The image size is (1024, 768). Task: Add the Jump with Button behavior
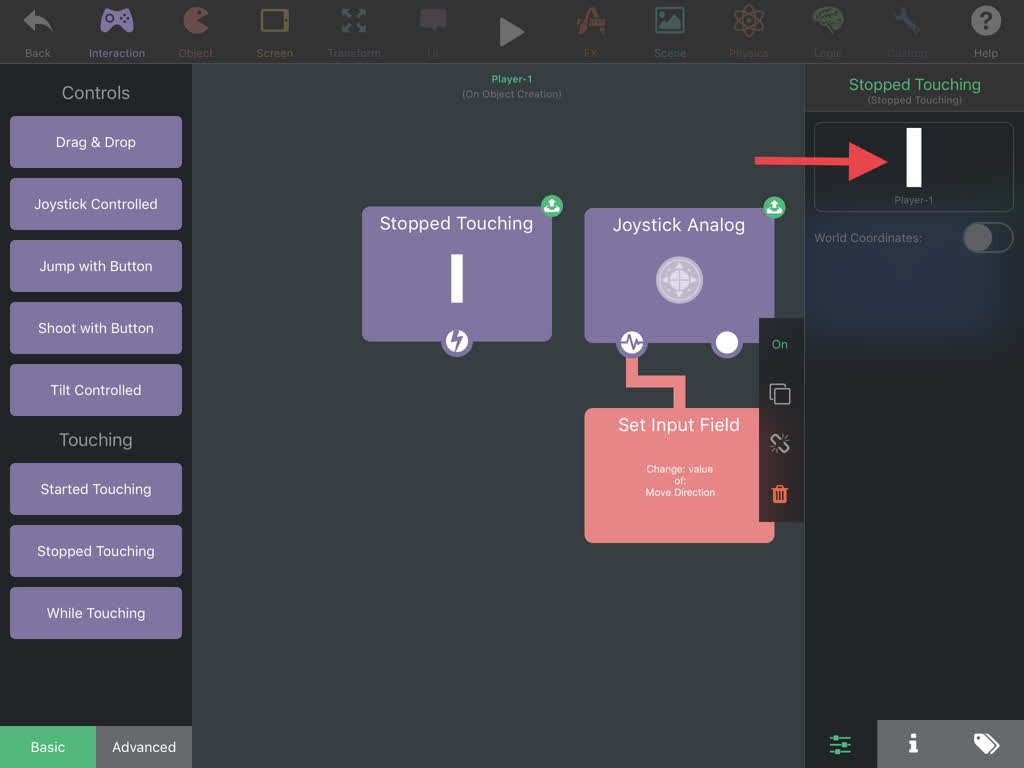[96, 266]
